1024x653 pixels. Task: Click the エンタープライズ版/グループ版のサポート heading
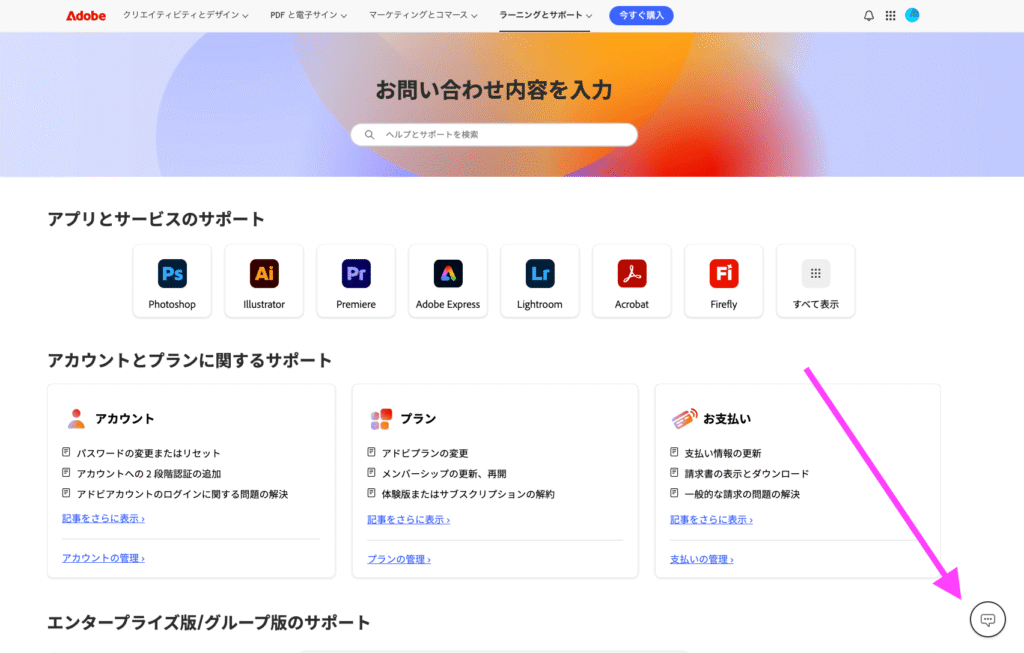(208, 623)
